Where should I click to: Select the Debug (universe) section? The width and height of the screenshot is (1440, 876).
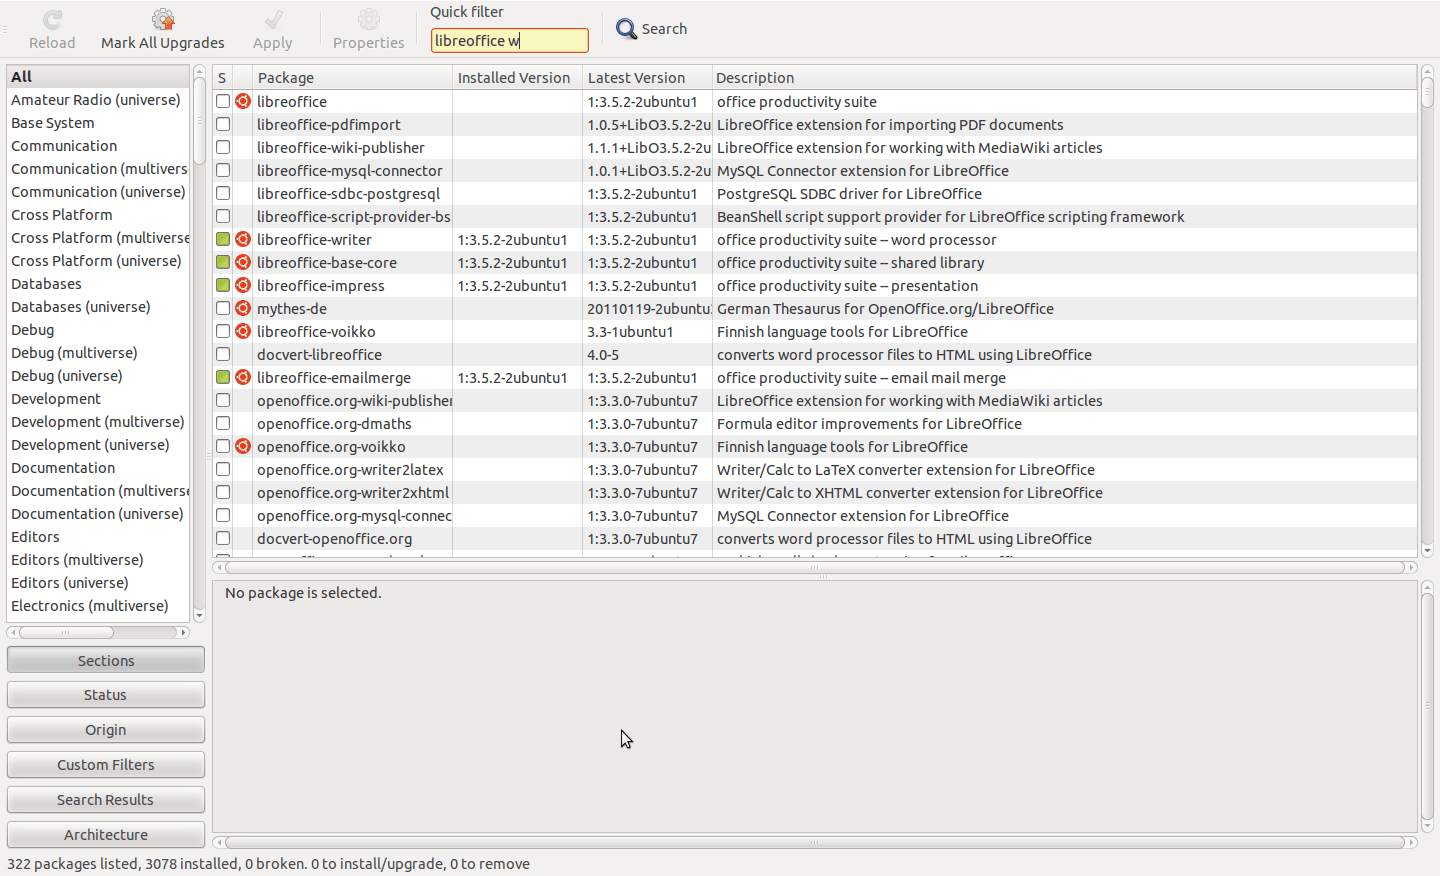point(98,376)
